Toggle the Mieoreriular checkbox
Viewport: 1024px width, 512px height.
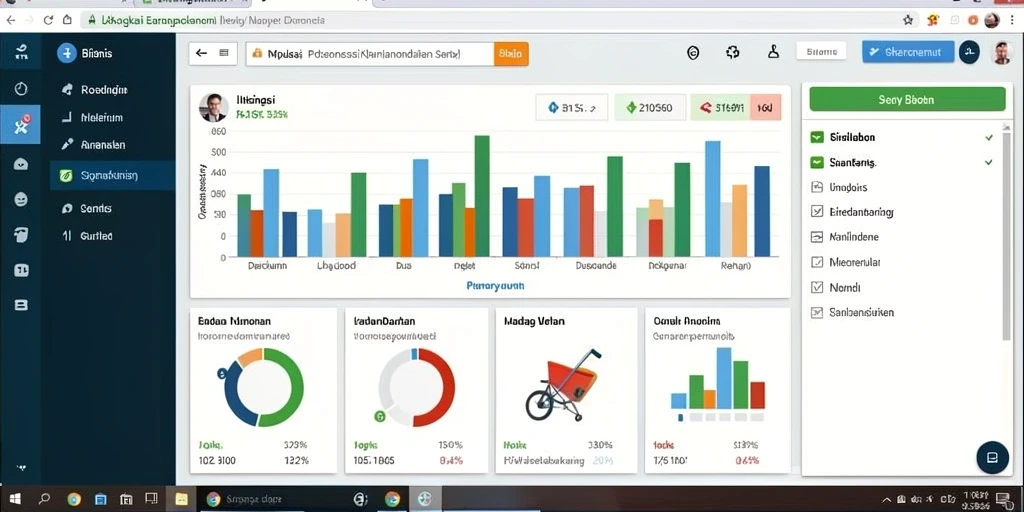click(816, 262)
